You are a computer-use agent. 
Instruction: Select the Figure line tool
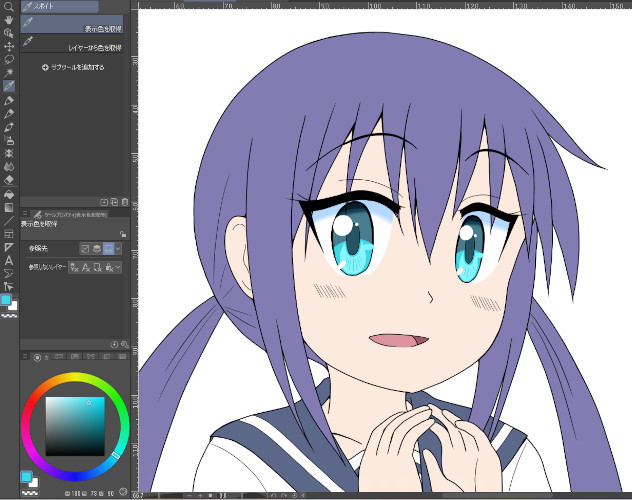point(8,221)
